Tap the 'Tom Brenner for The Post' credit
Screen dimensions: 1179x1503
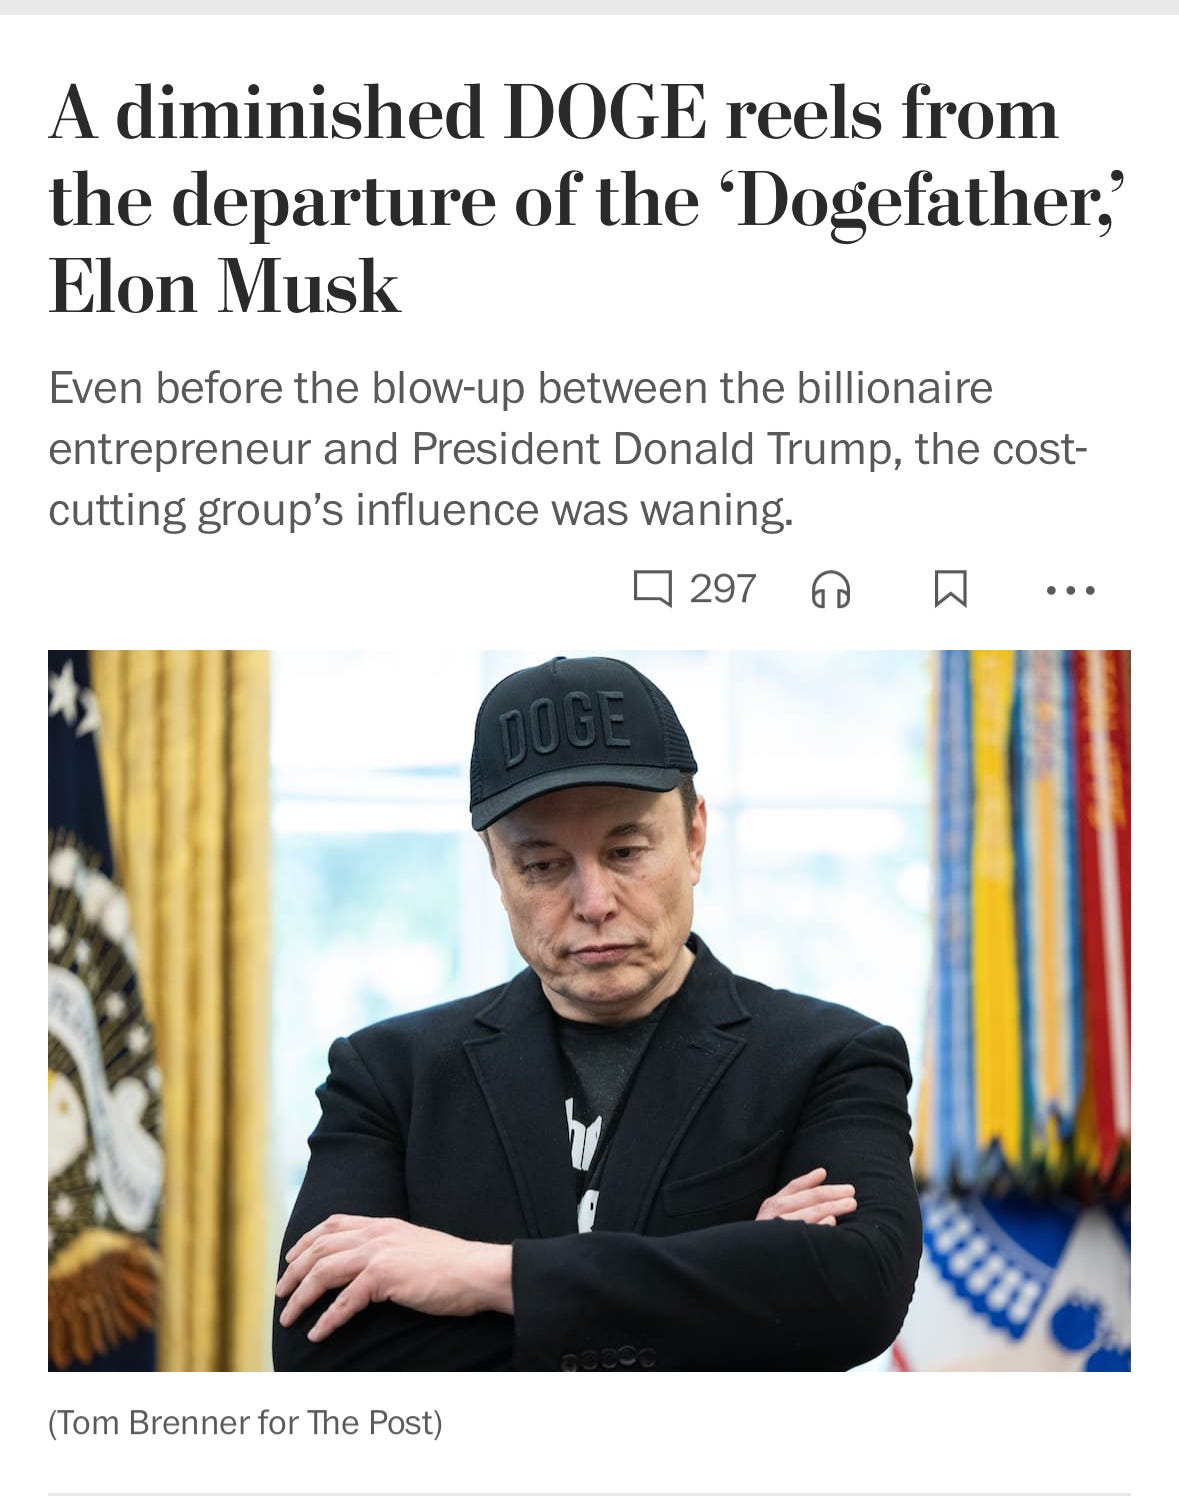point(245,1422)
